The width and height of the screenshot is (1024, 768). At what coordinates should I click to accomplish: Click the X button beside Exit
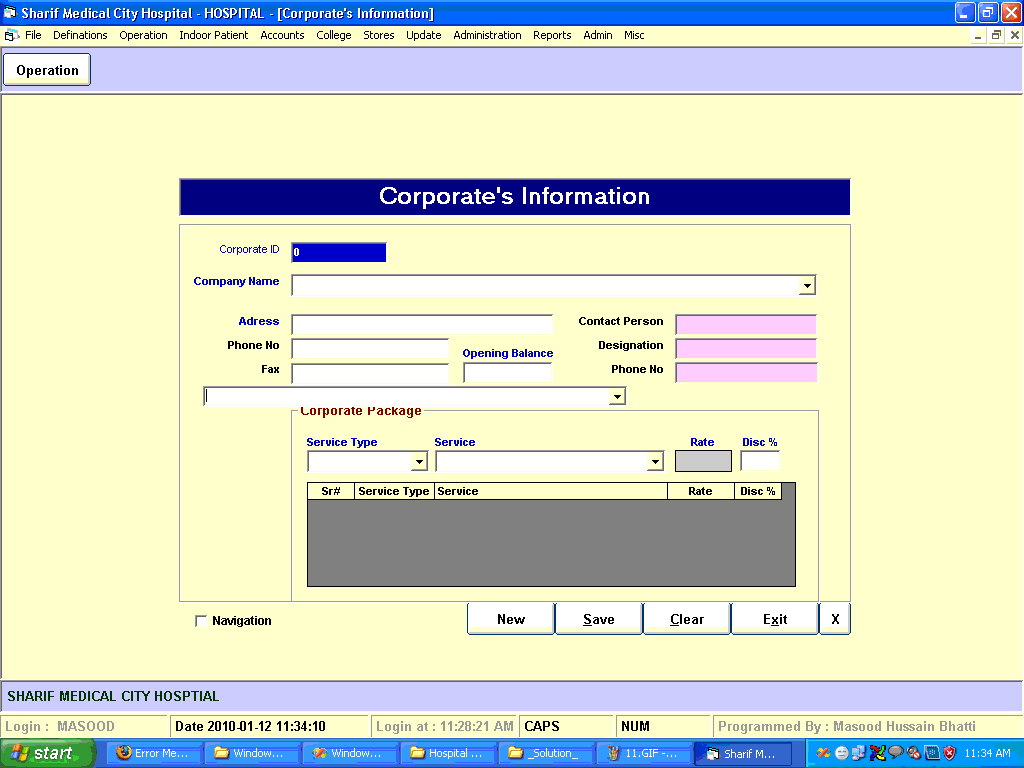pos(835,618)
